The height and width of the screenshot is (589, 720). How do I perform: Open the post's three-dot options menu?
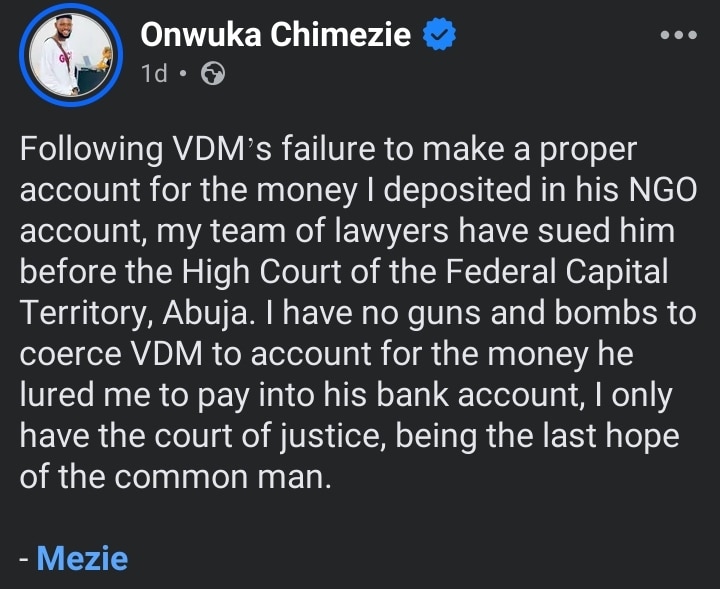pos(679,34)
